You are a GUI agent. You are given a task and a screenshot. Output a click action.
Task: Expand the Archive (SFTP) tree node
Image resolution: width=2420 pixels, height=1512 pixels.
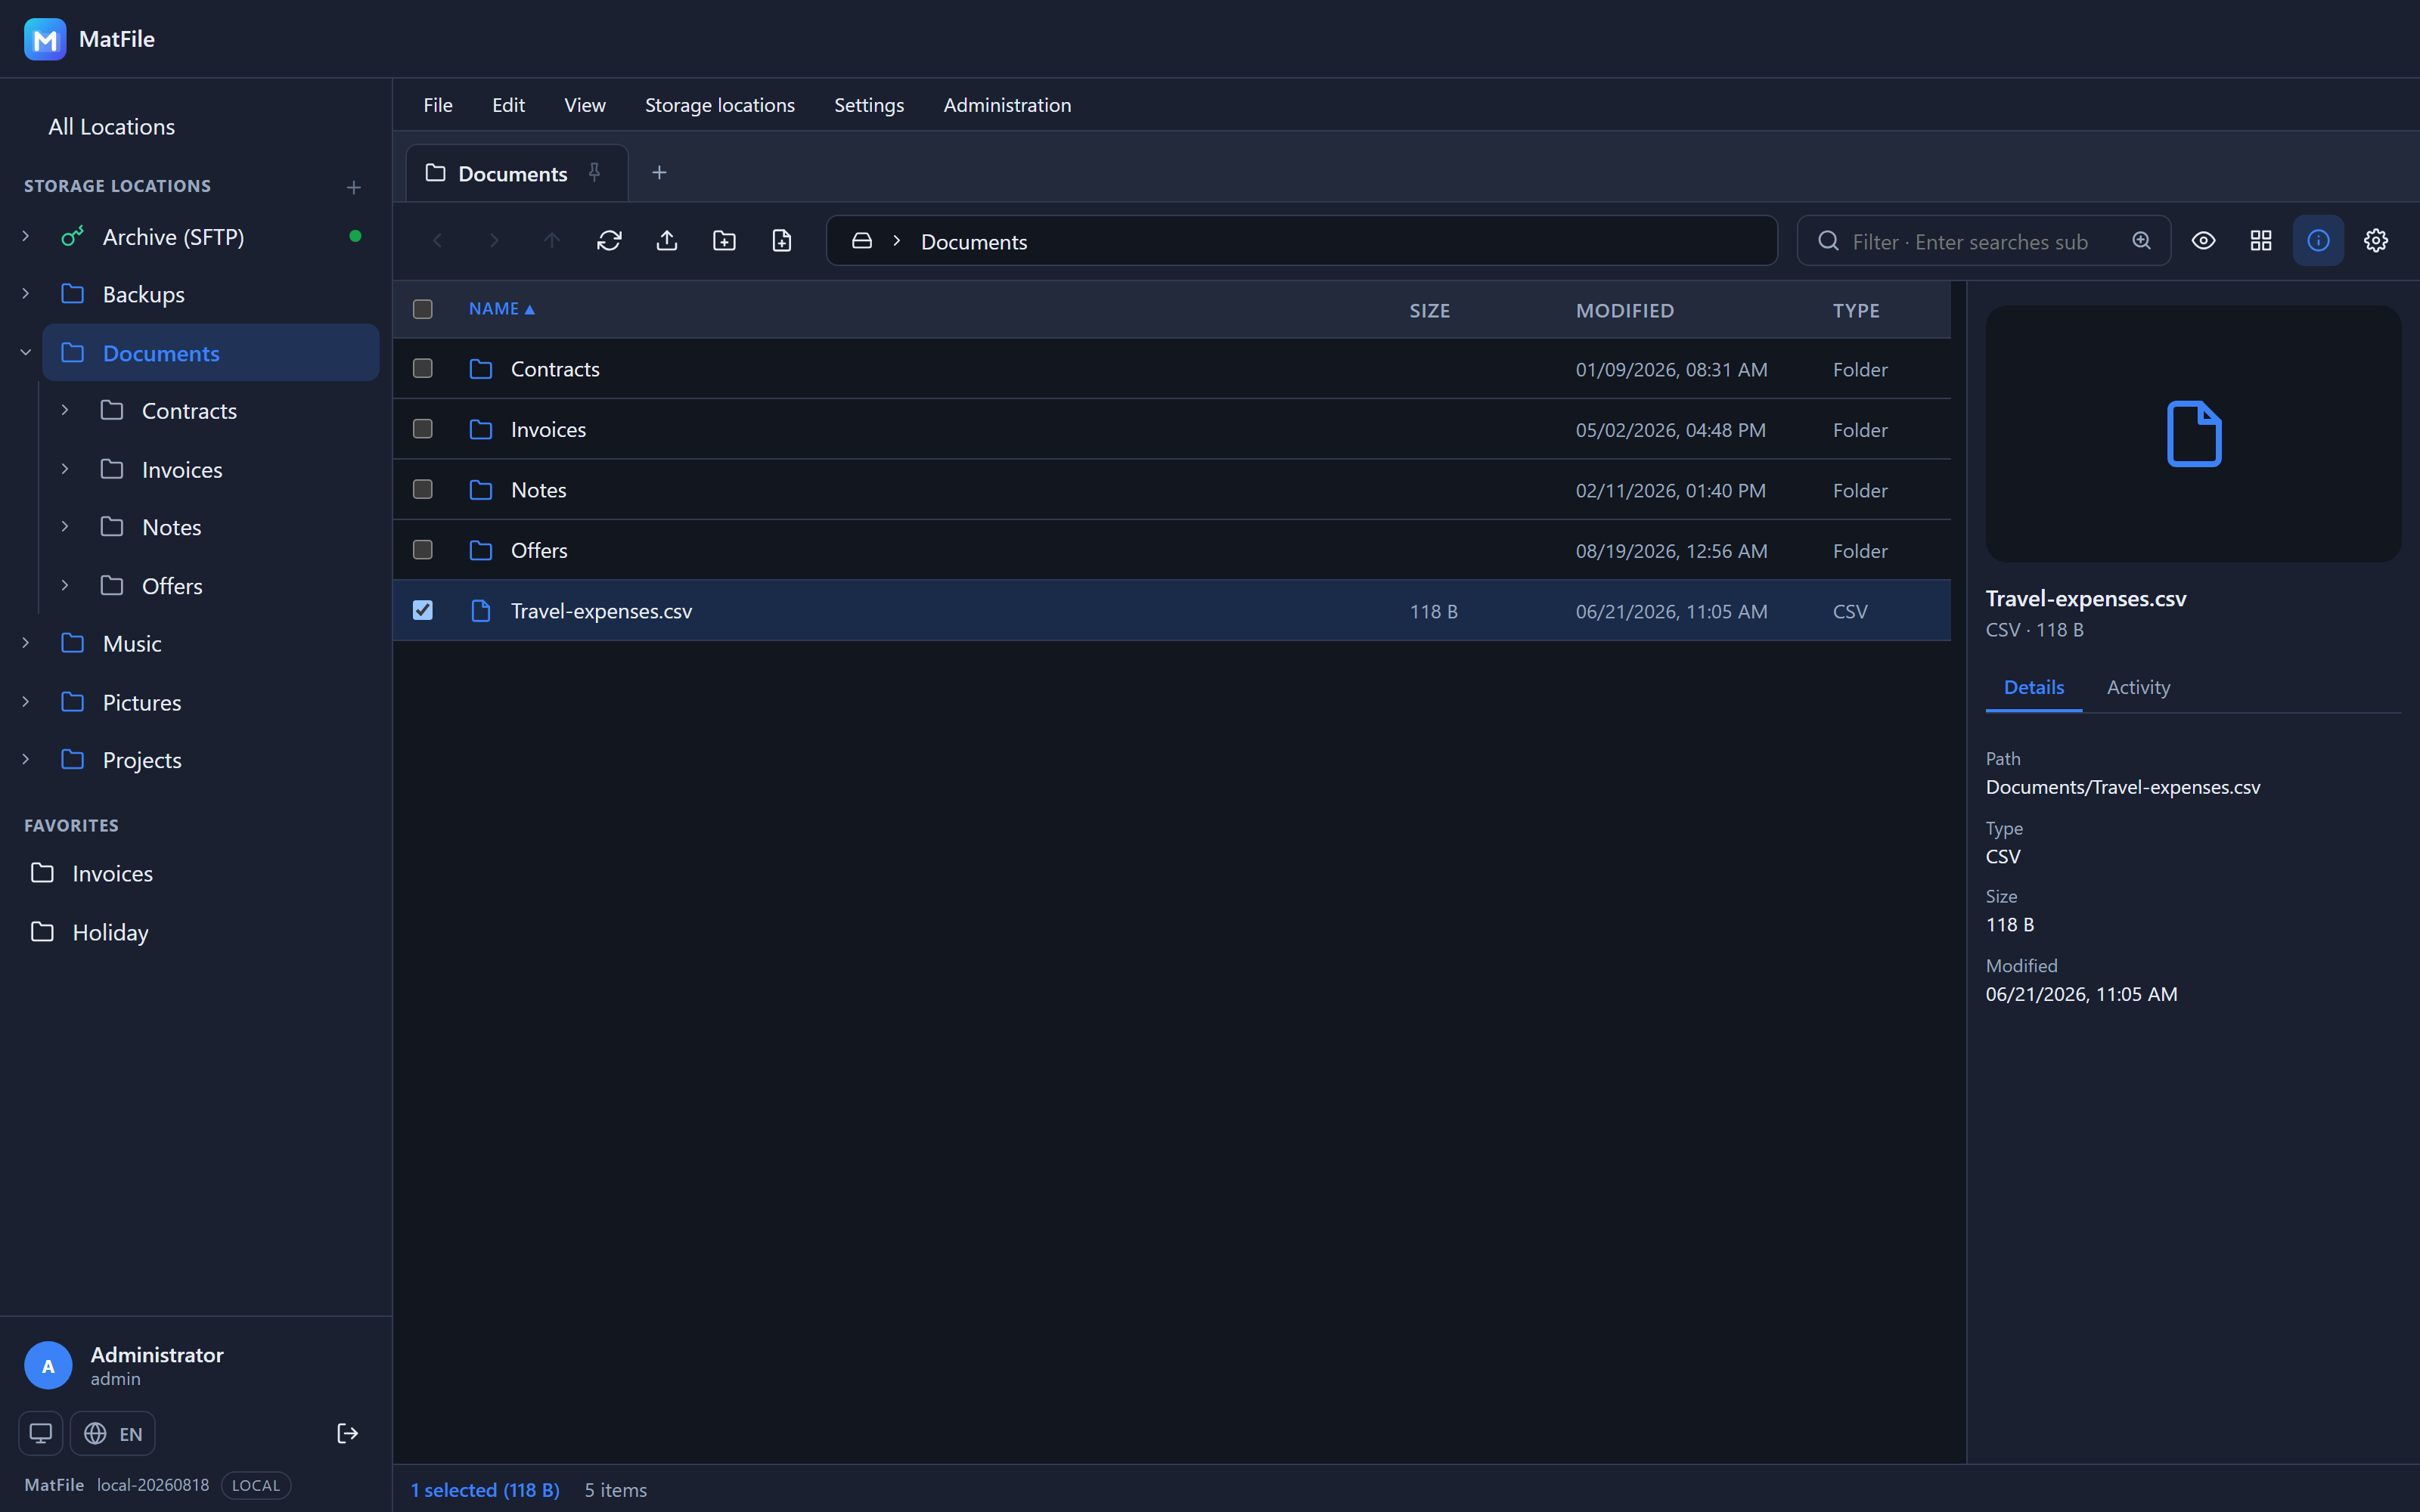click(26, 236)
